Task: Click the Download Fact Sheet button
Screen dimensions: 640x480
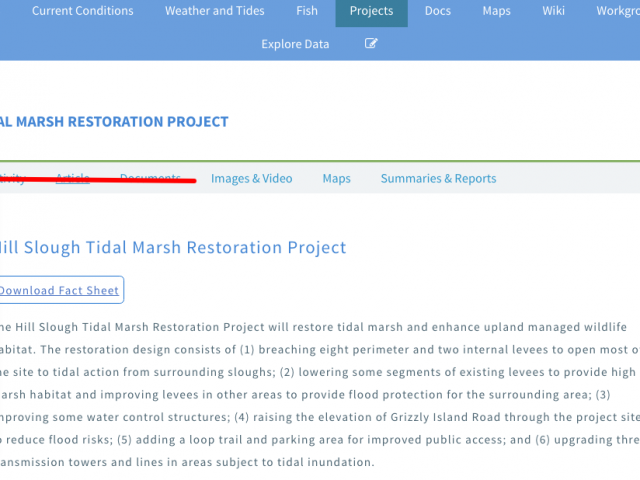Action: tap(61, 290)
